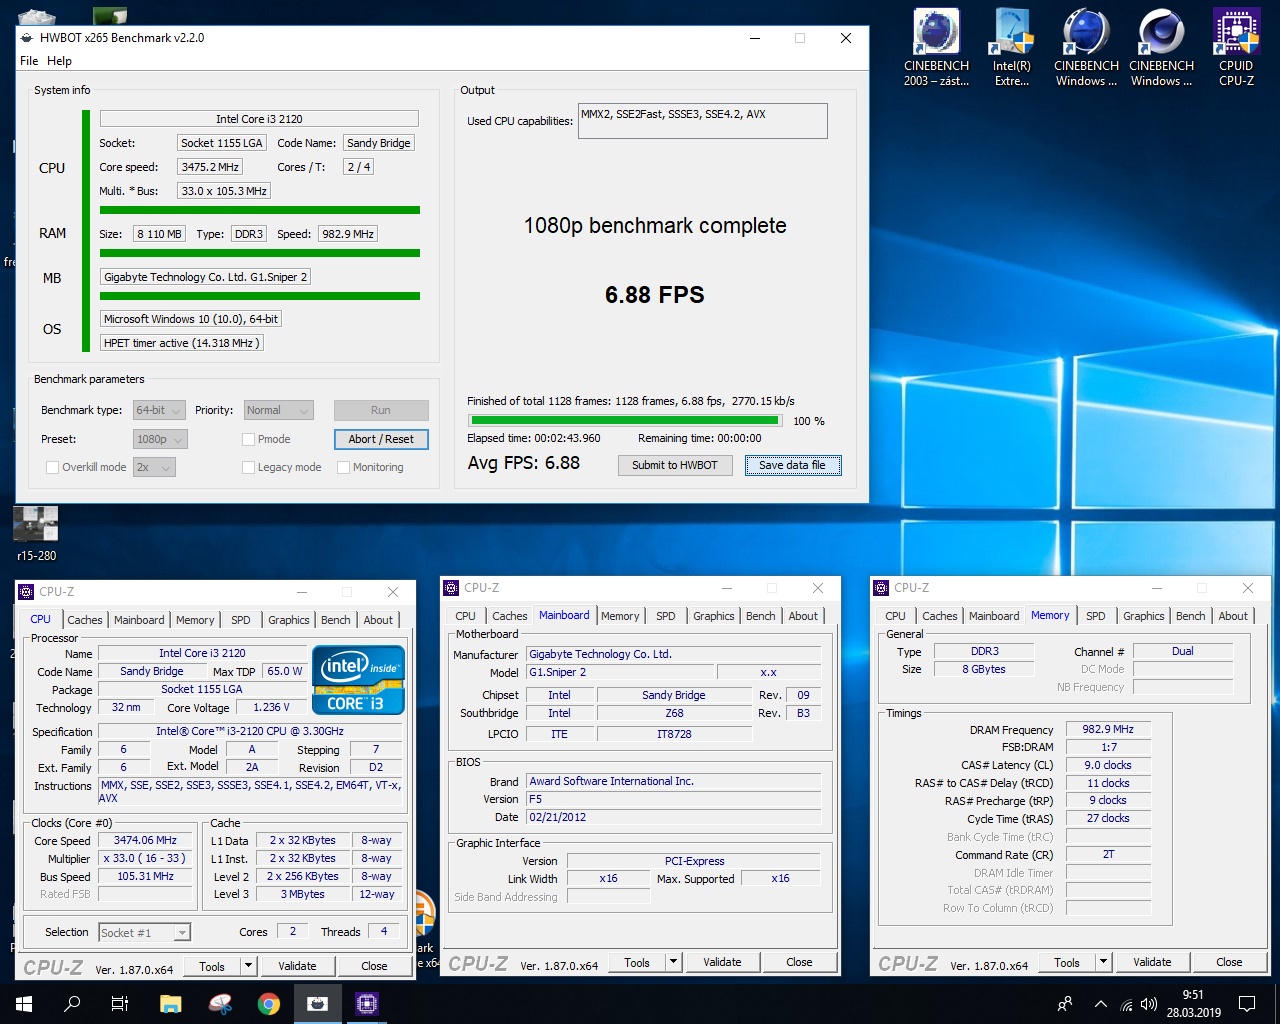Select the CPU-Z taskbar icon
Screen dimensions: 1280x1024
tap(366, 1004)
